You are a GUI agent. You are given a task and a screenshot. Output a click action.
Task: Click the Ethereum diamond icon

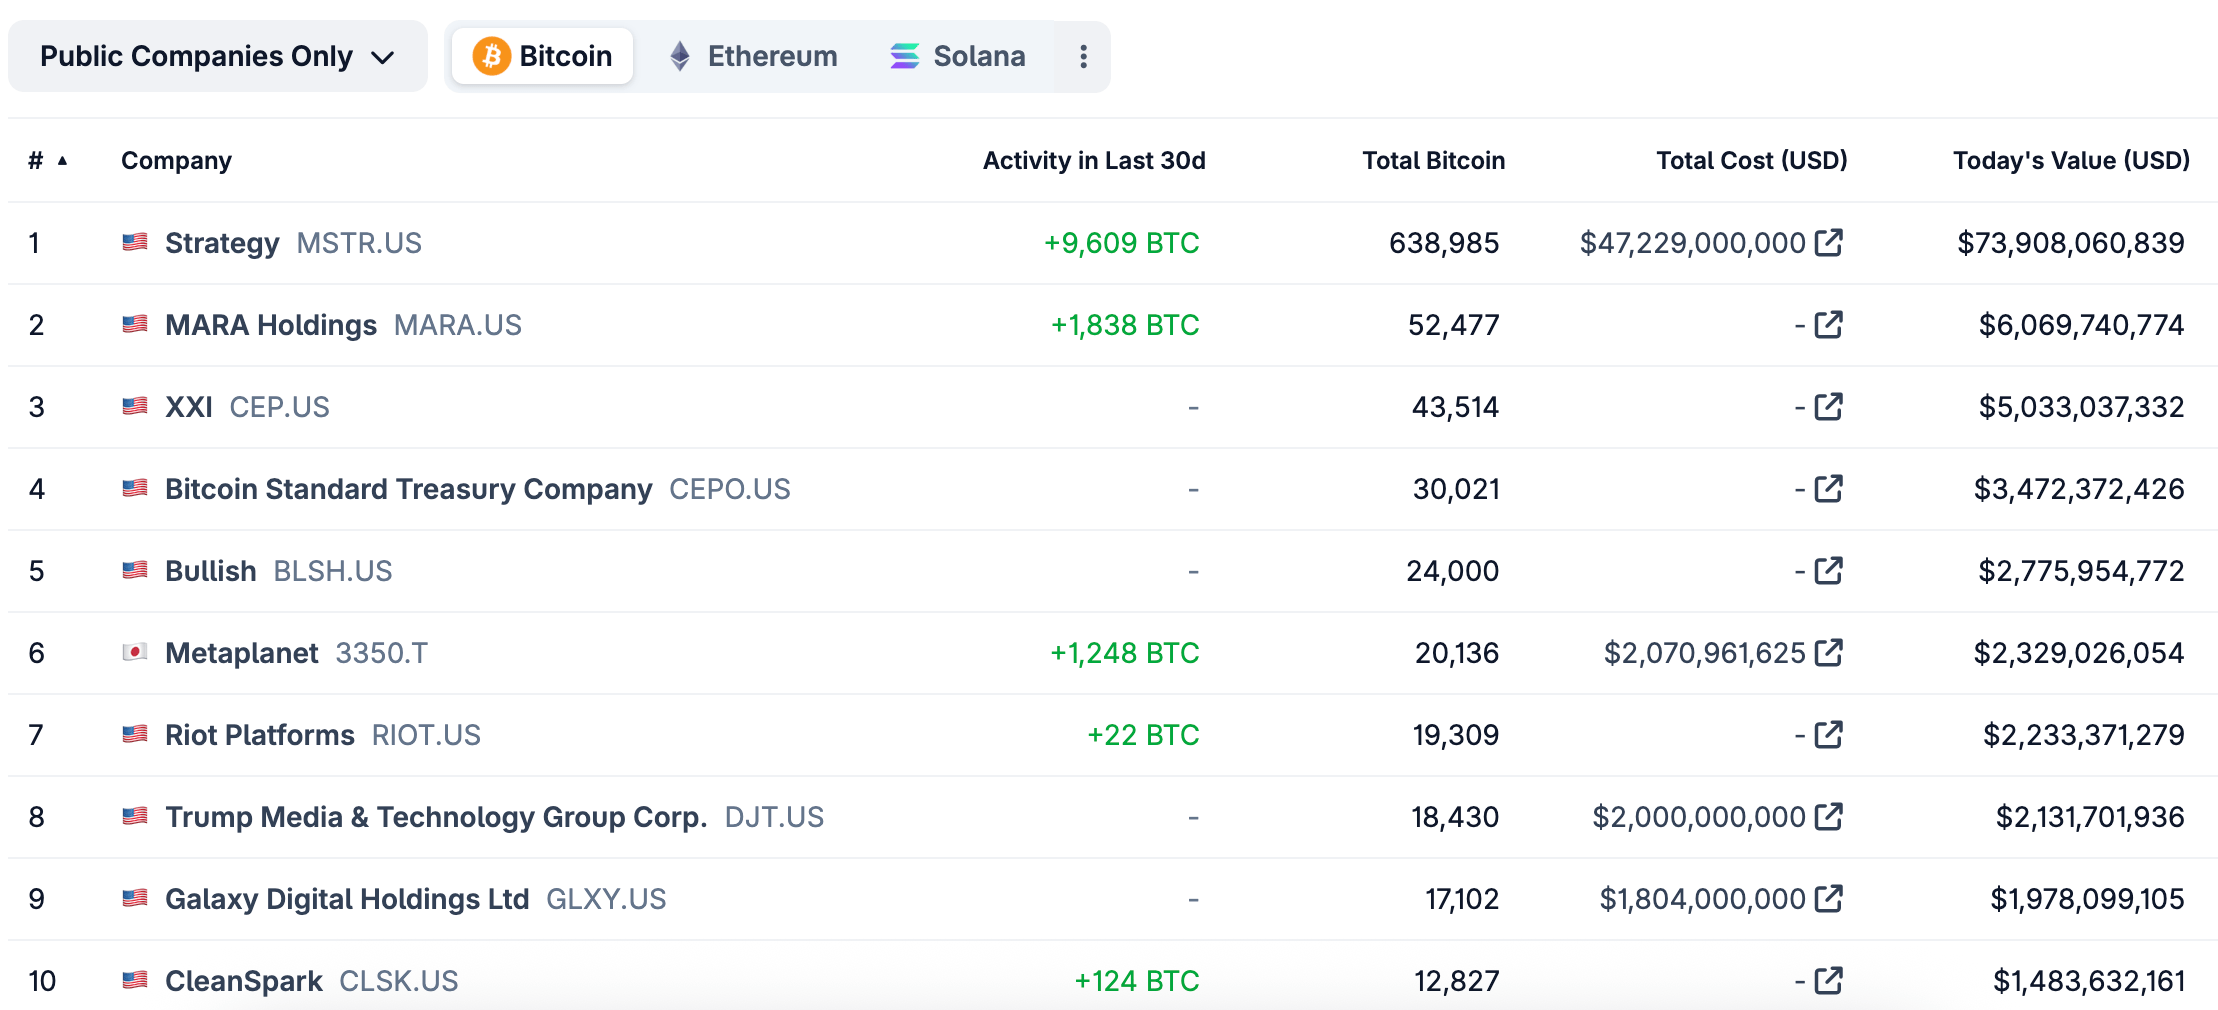point(680,56)
